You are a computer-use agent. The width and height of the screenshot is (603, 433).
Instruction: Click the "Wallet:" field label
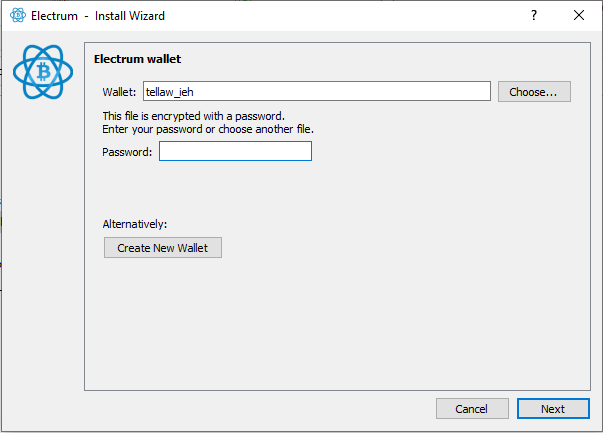tap(120, 92)
